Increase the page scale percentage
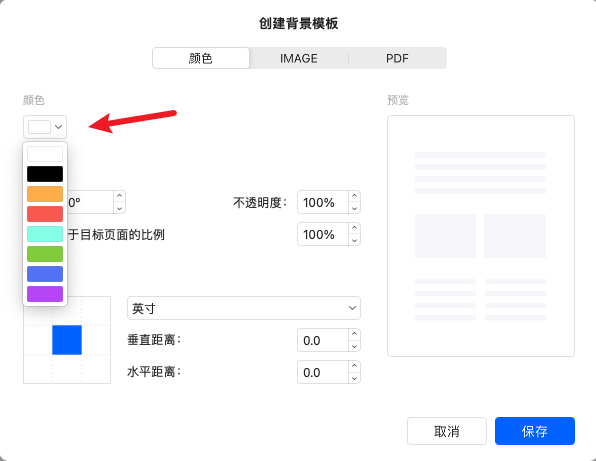Screen dimensions: 596x461 [x=354, y=228]
